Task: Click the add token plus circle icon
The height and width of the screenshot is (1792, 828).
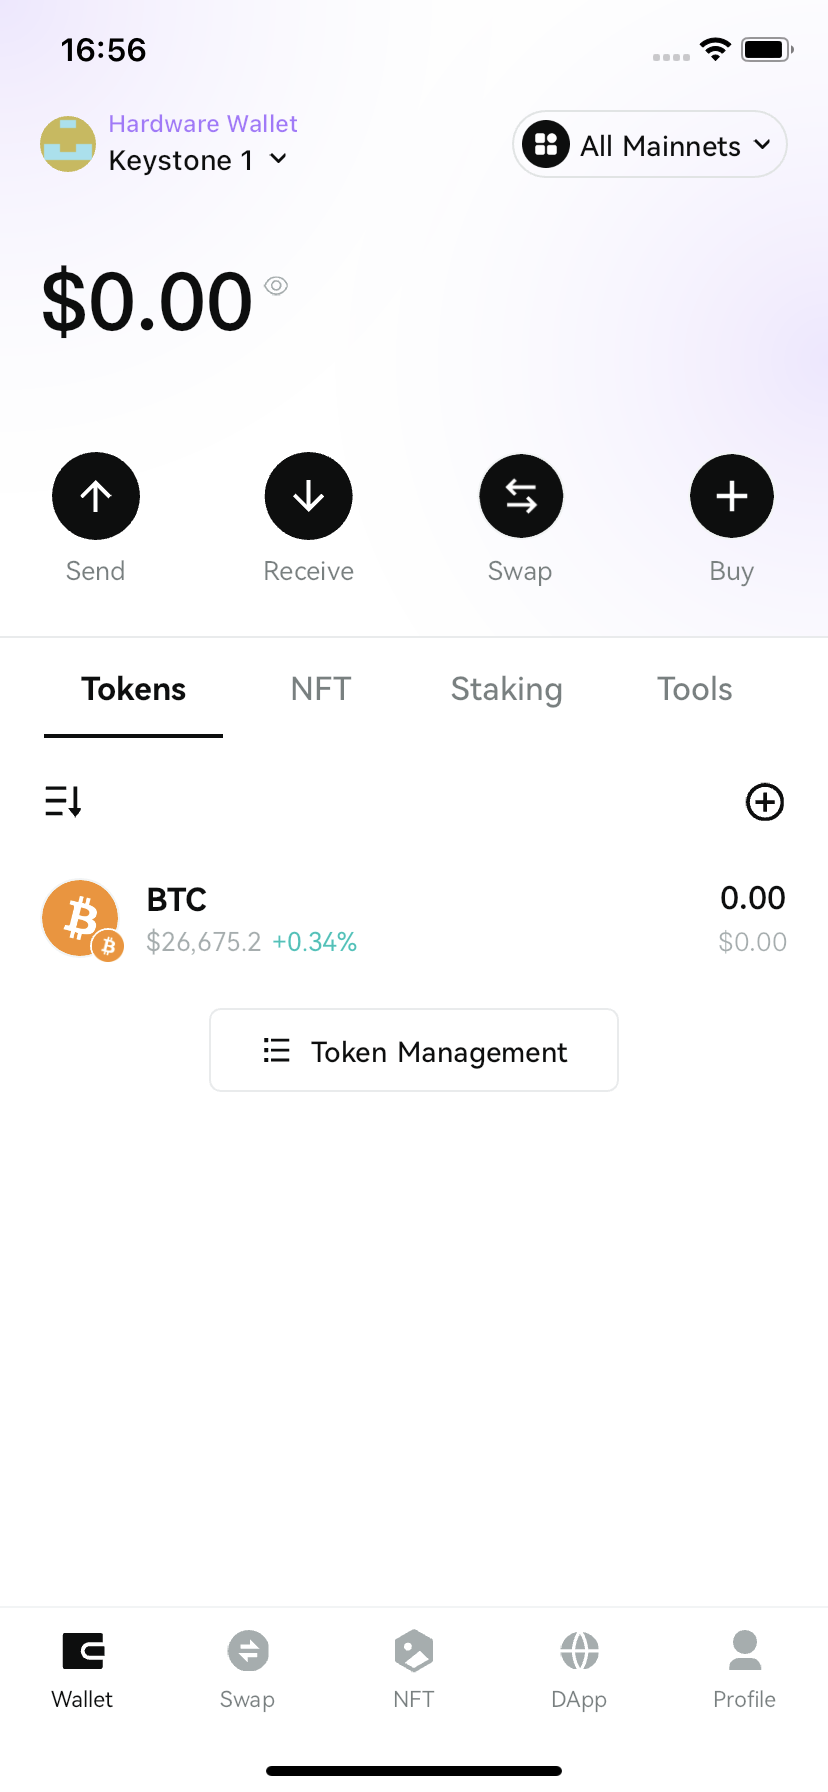Action: click(x=765, y=802)
